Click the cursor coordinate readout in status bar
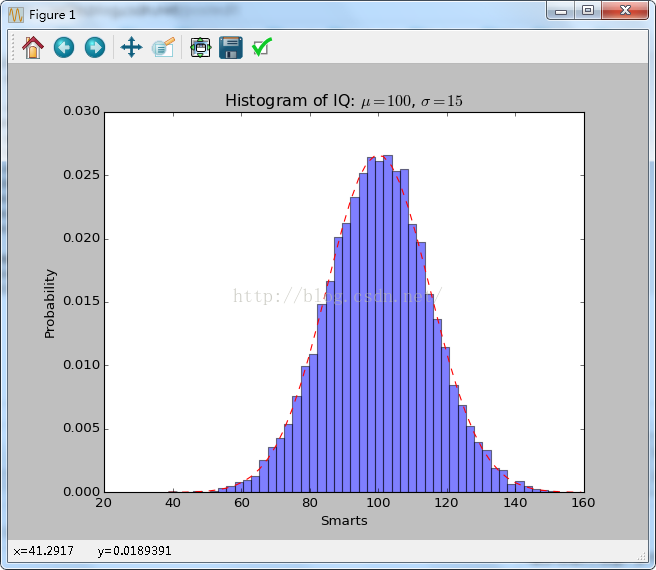 [x=92, y=551]
